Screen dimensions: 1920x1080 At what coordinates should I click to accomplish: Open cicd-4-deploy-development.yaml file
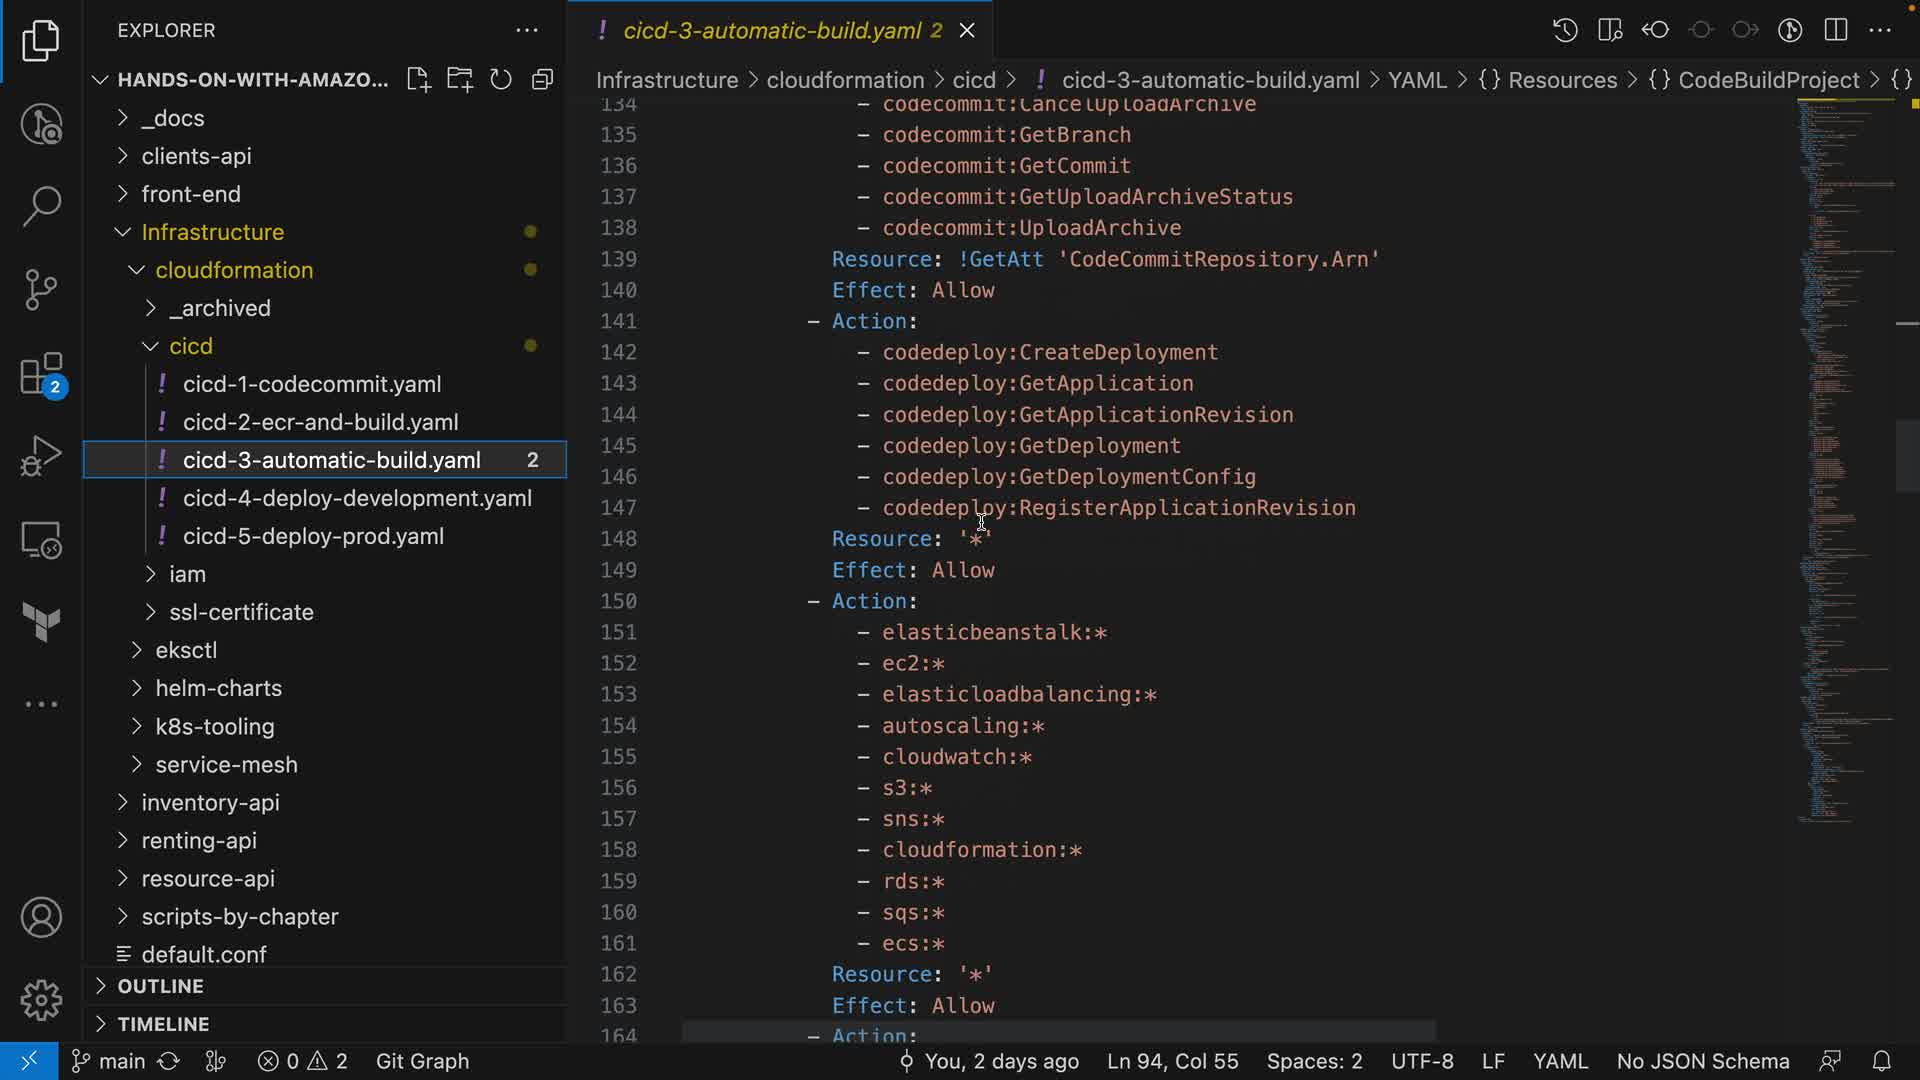357,498
